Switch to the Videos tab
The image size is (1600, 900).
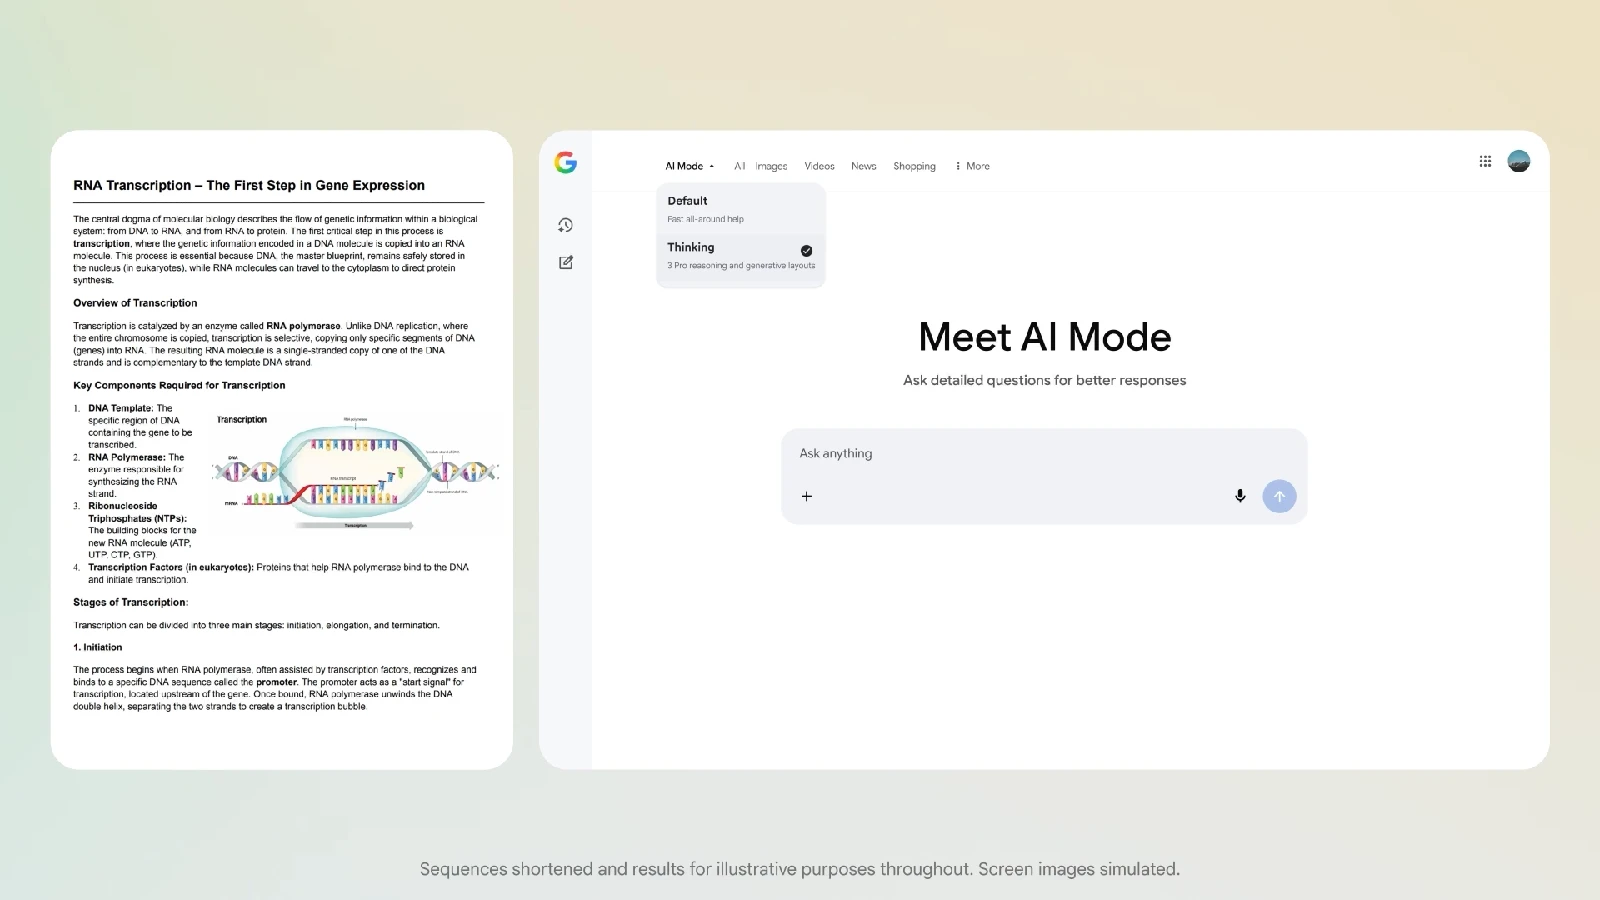[819, 166]
